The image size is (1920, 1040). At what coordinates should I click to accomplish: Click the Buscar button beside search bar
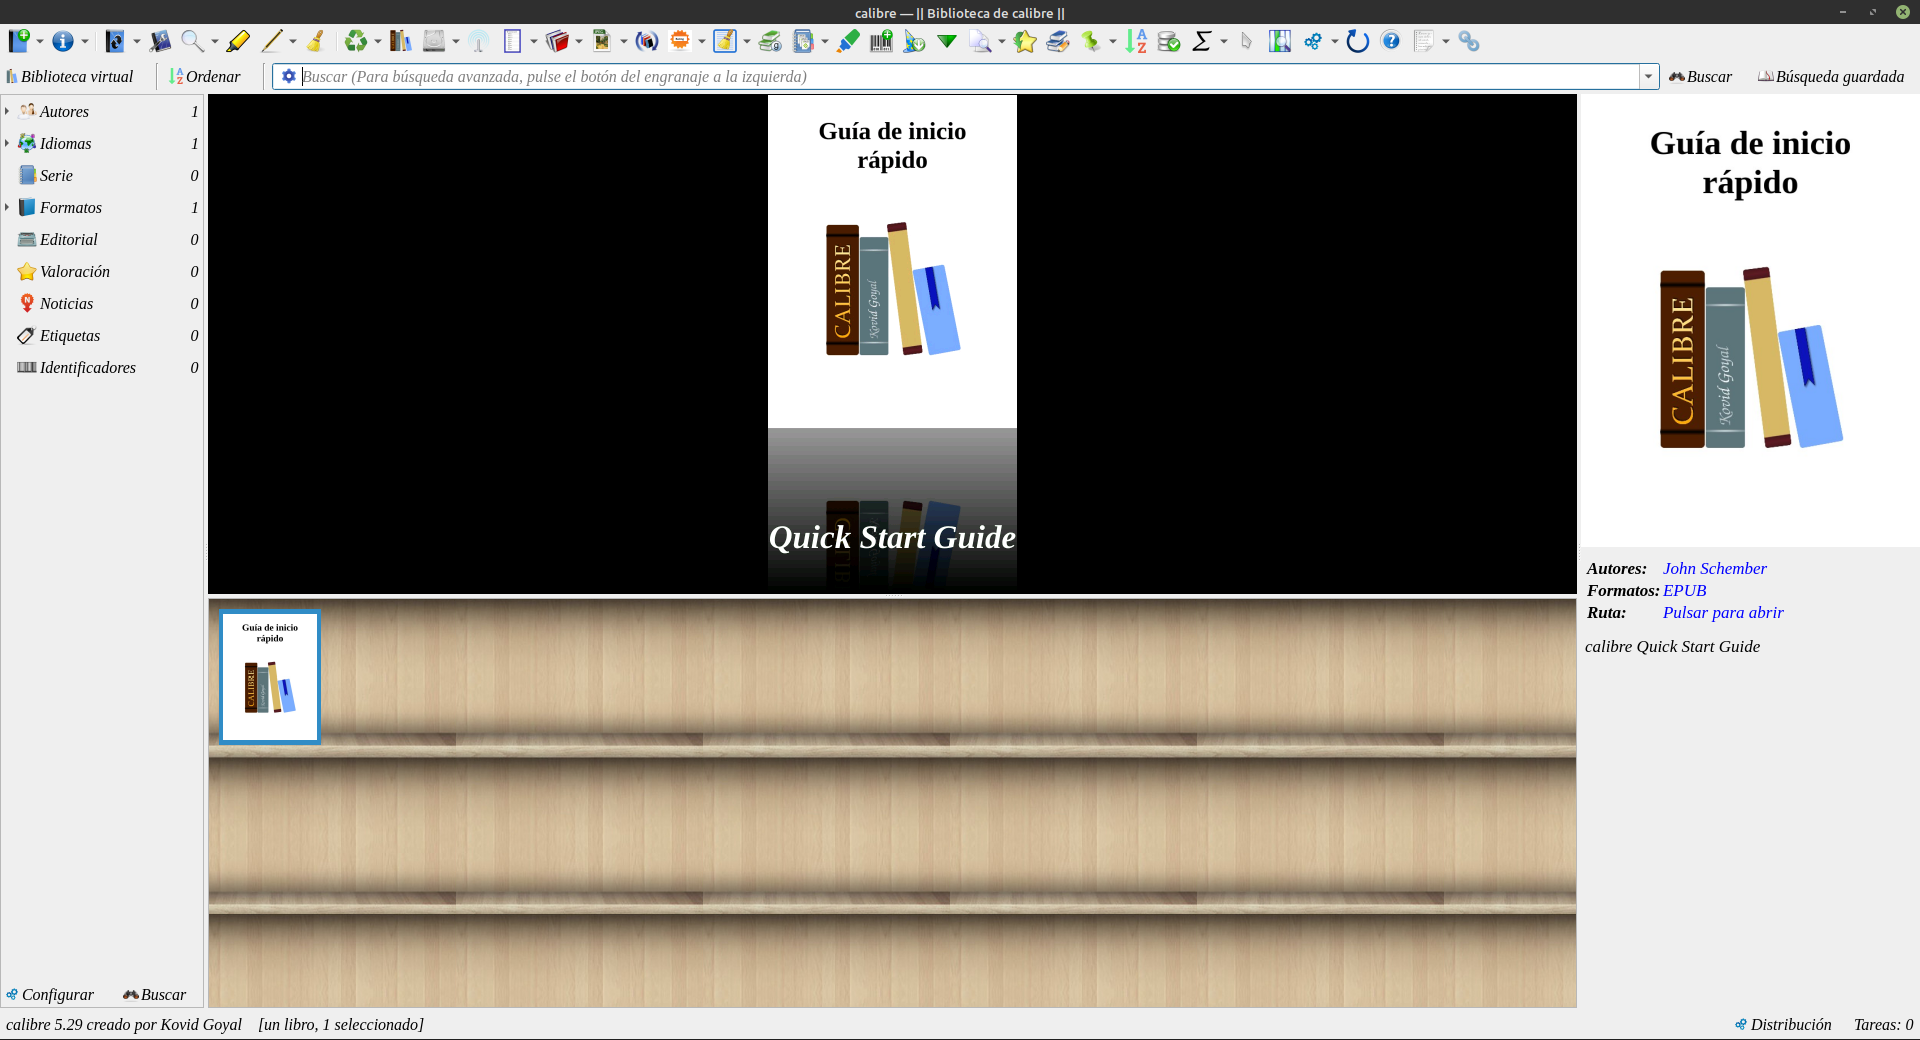[1700, 76]
